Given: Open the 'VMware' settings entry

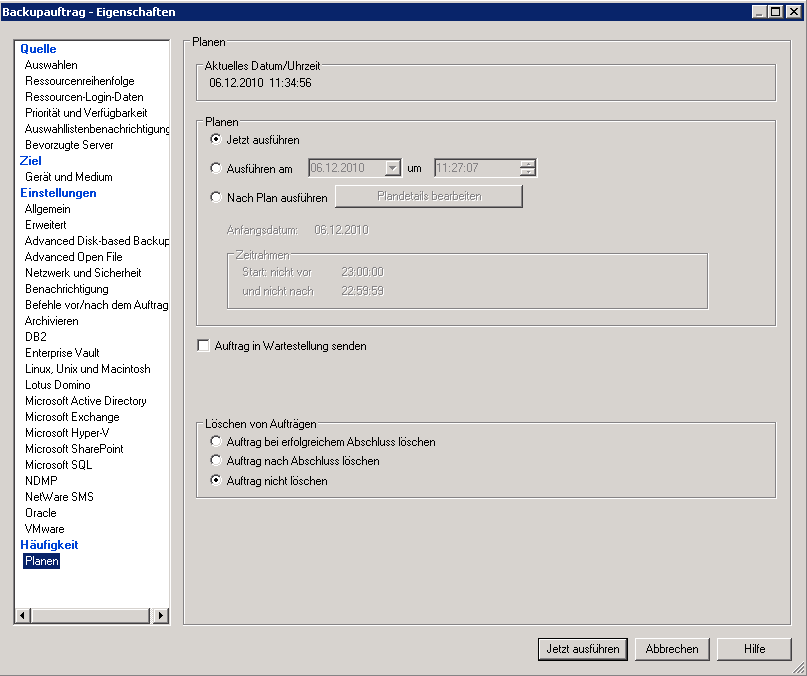Looking at the screenshot, I should [x=44, y=529].
